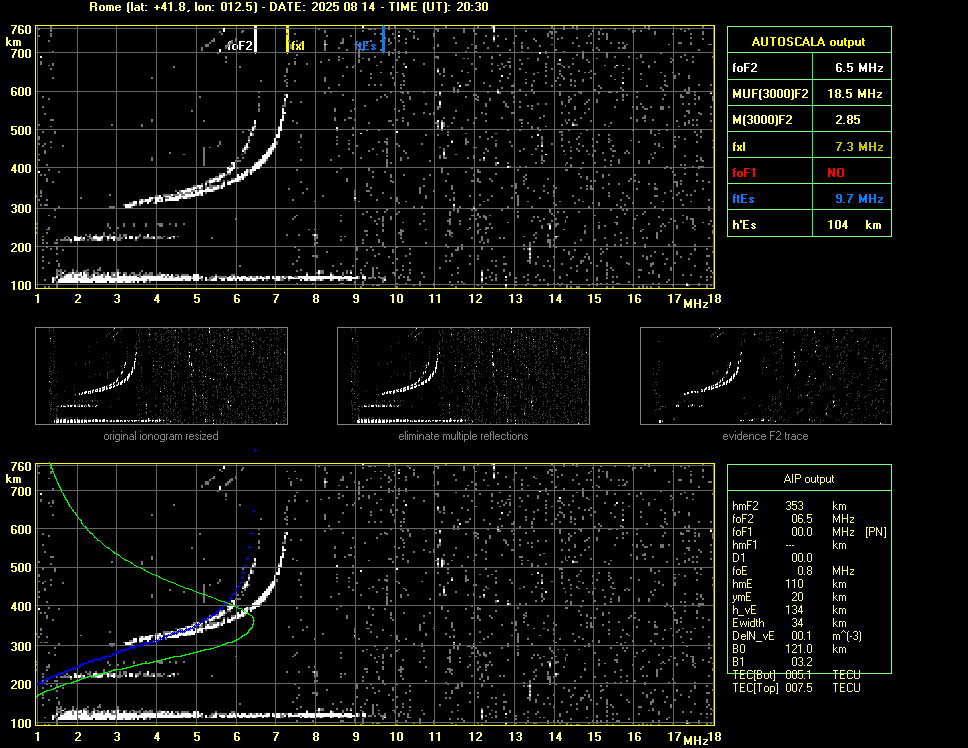
Task: Click the top ionogram 18 MHz axis label
Action: click(x=714, y=299)
